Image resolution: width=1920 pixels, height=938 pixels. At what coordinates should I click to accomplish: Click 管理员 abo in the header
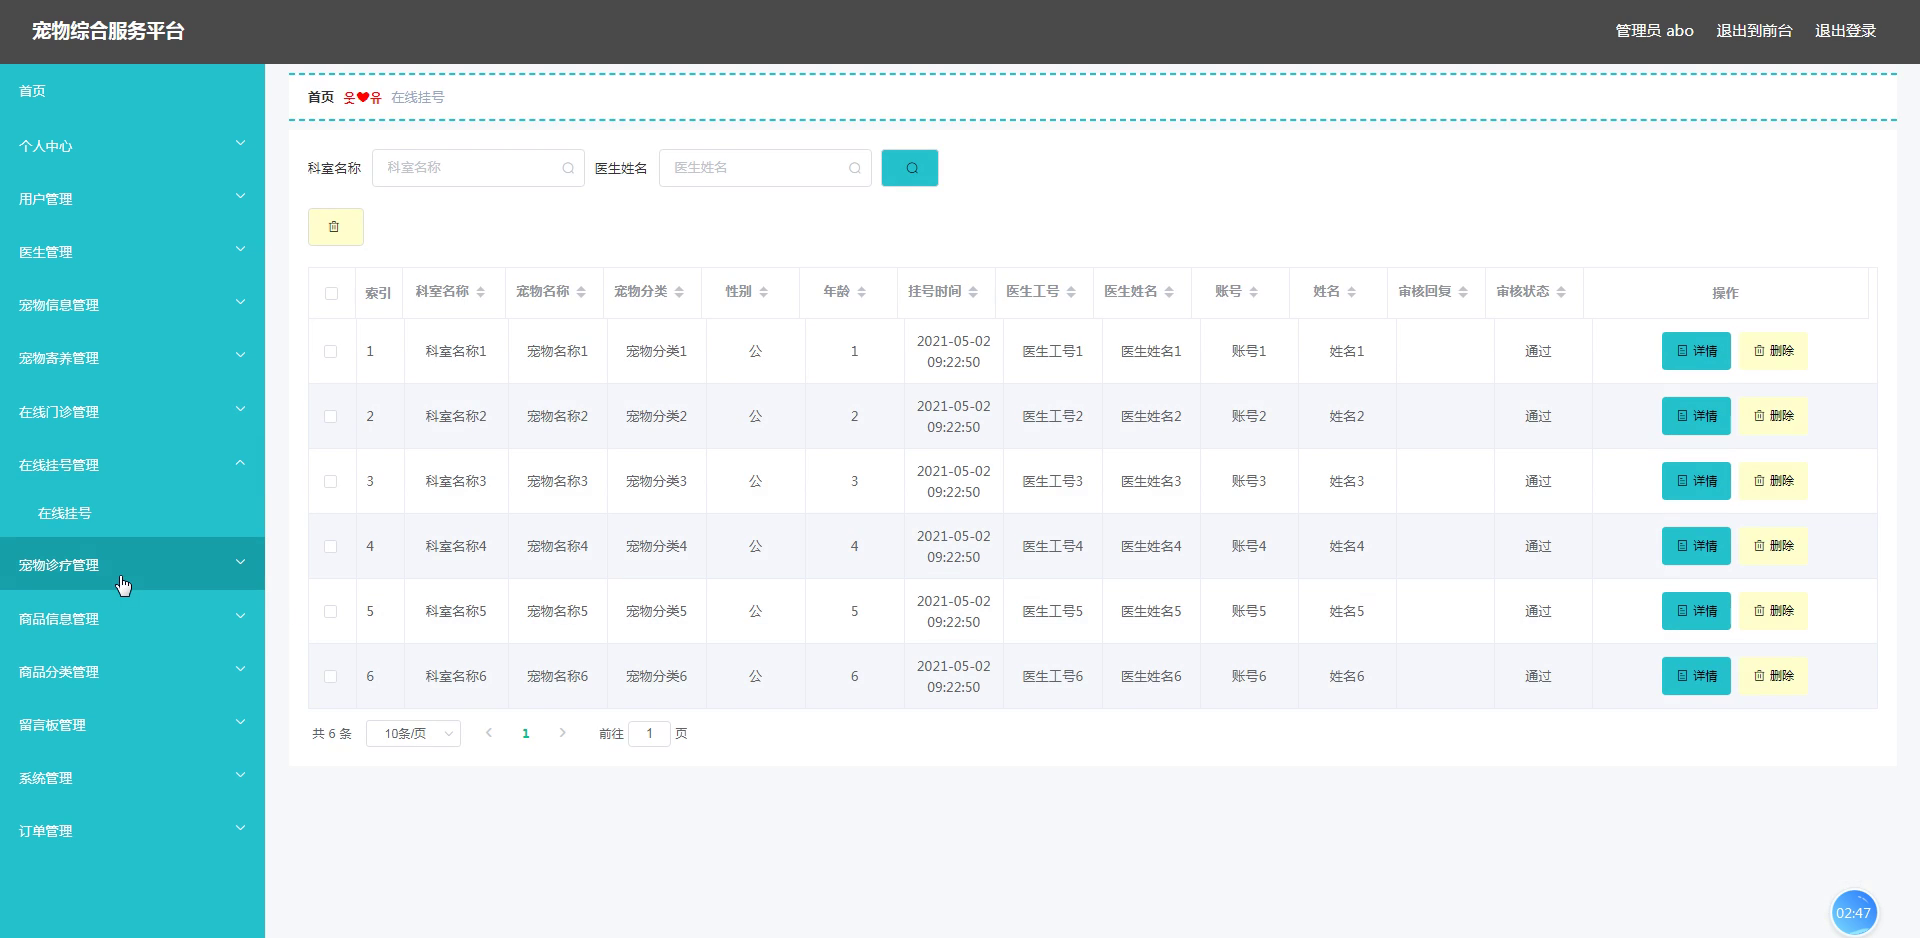[1654, 31]
